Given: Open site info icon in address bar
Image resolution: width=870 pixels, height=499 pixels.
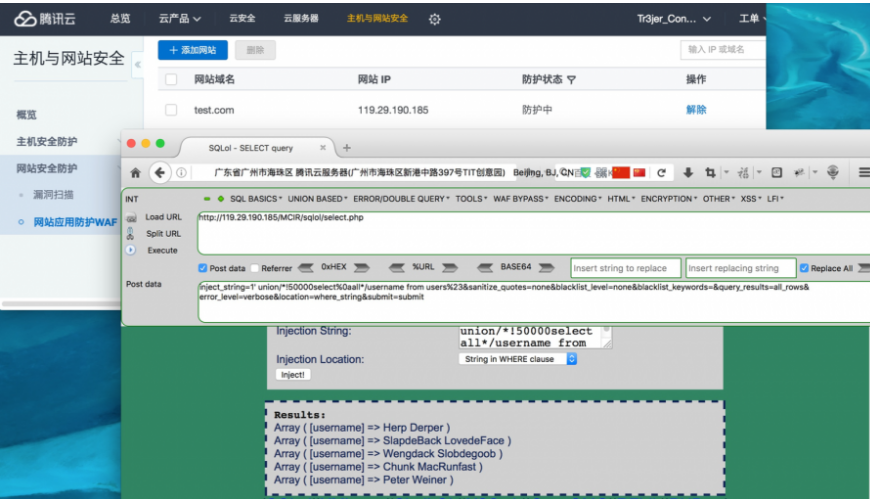Looking at the screenshot, I should tap(181, 173).
